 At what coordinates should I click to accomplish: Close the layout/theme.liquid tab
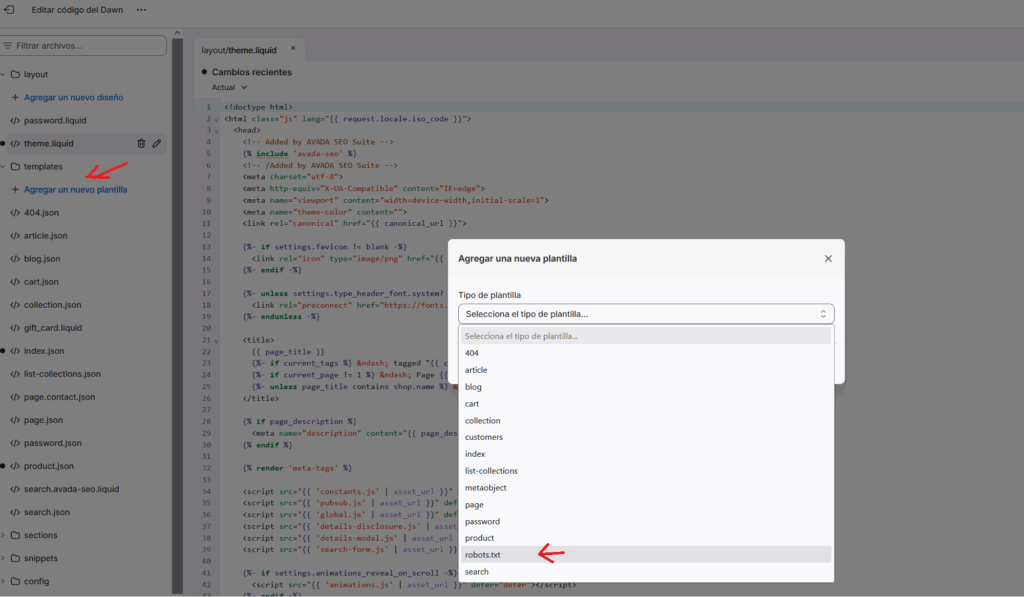tap(293, 48)
